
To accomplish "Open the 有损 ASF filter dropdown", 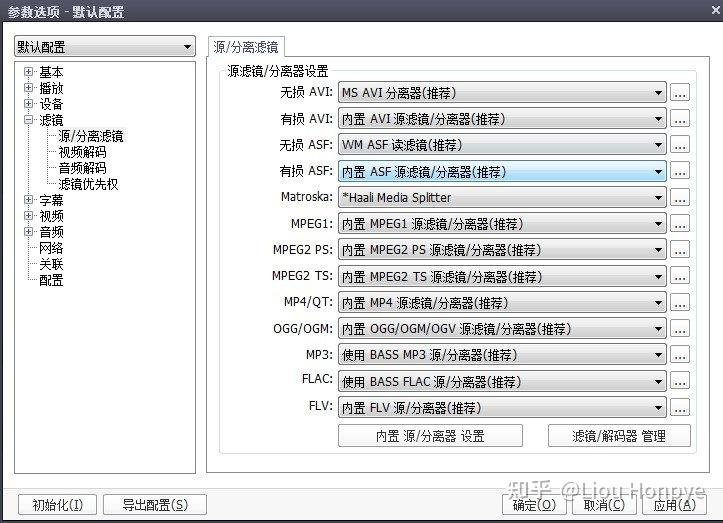I will coord(502,172).
